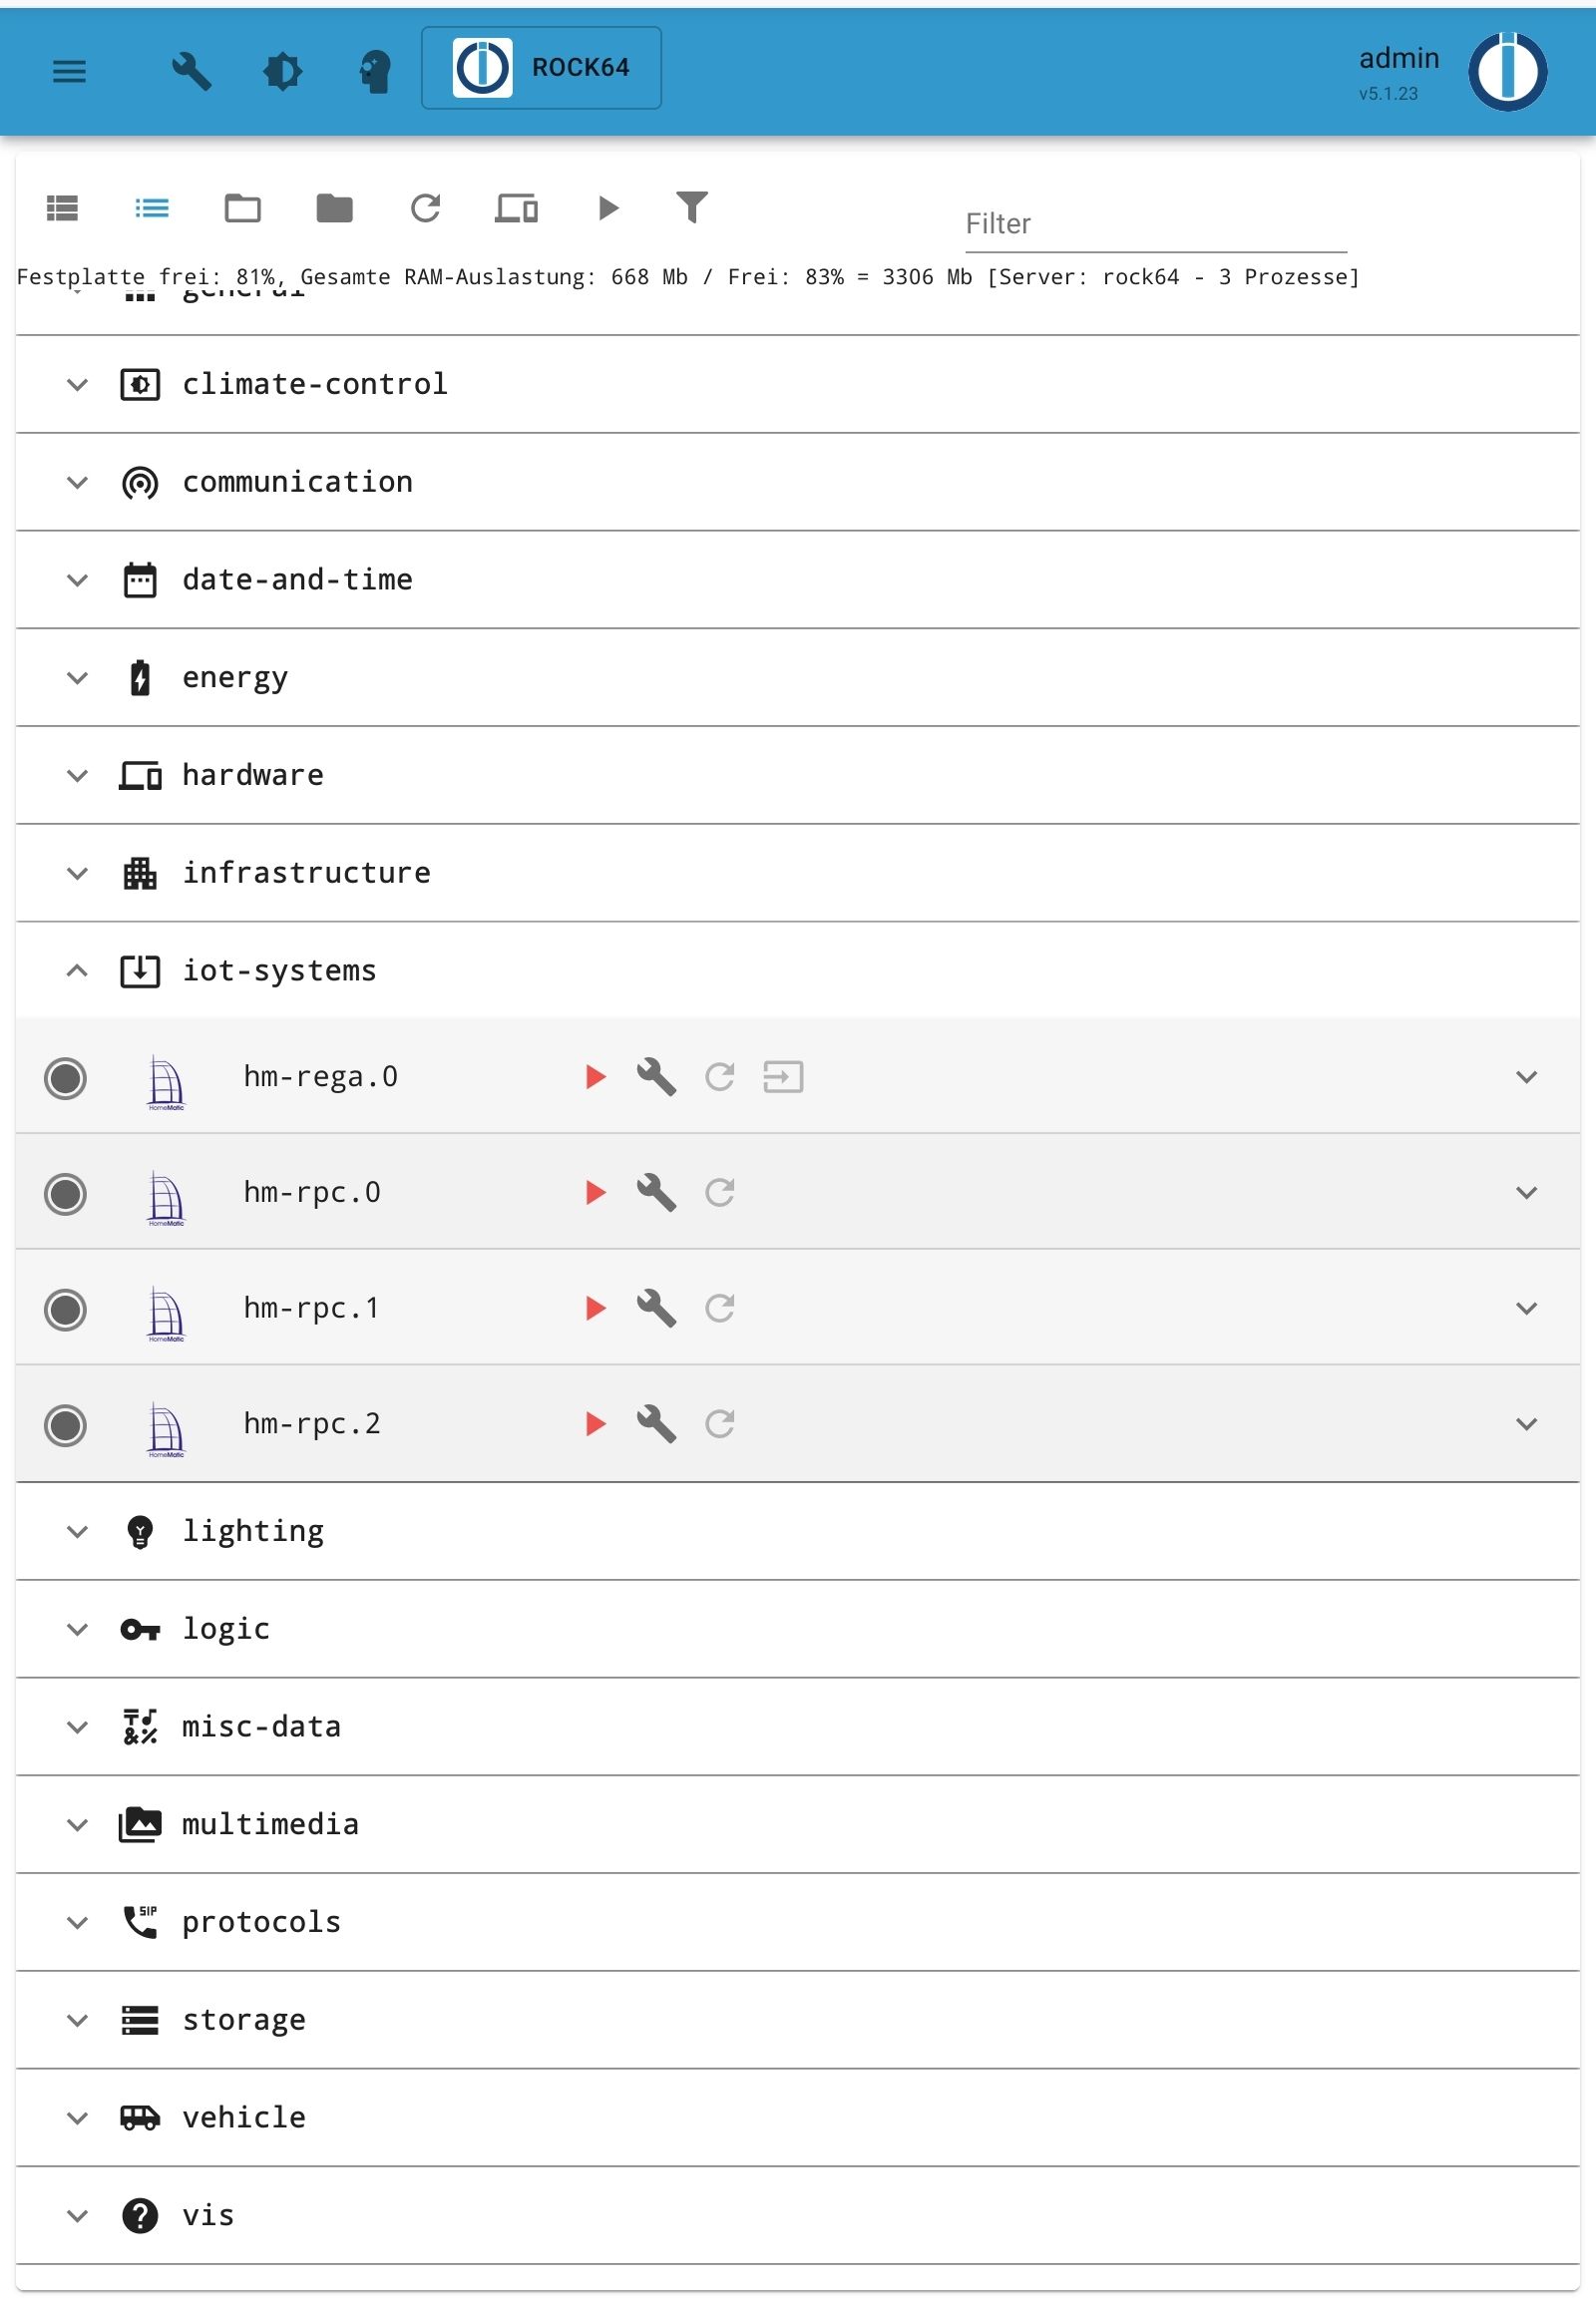The width and height of the screenshot is (1596, 2305).
Task: Click the expert mode head icon
Action: coord(375,71)
